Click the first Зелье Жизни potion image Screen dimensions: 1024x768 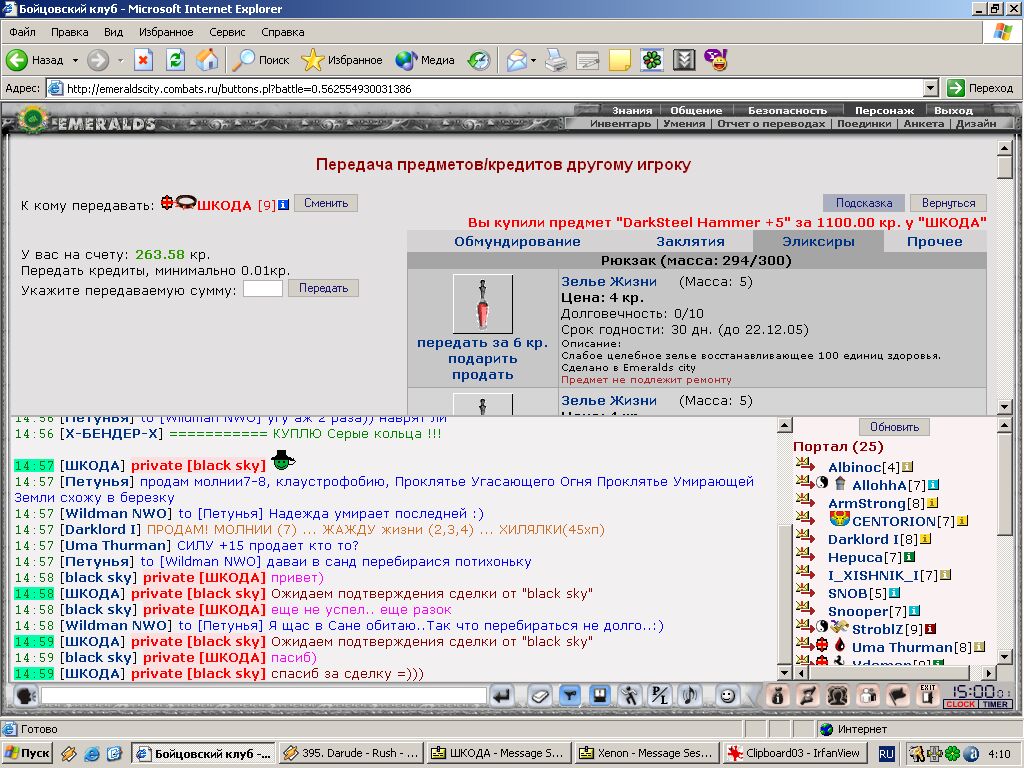(x=483, y=304)
